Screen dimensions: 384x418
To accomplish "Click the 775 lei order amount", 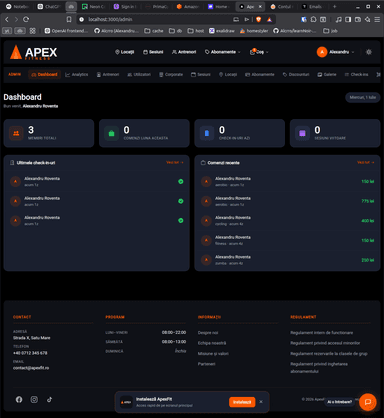I will 368,201.
